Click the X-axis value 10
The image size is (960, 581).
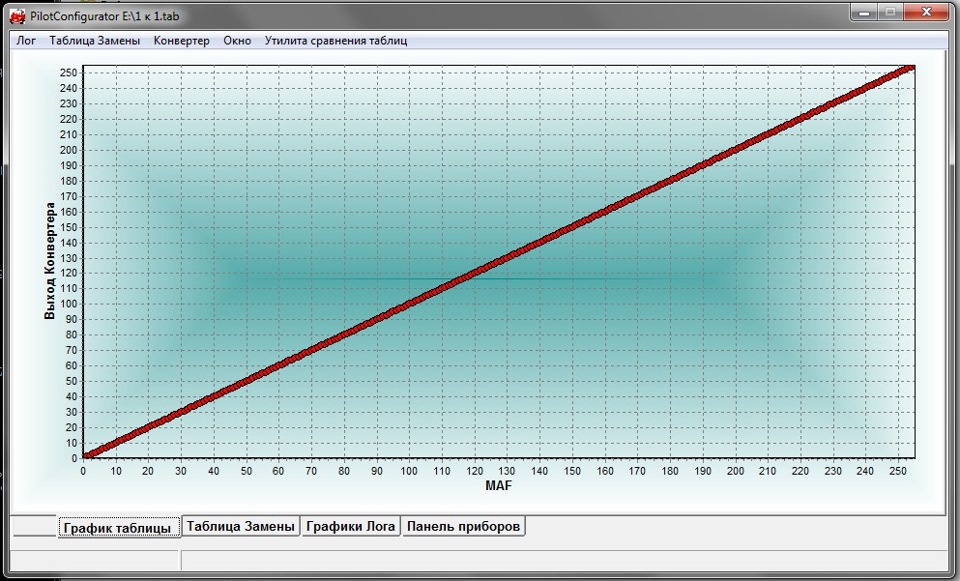coord(116,471)
